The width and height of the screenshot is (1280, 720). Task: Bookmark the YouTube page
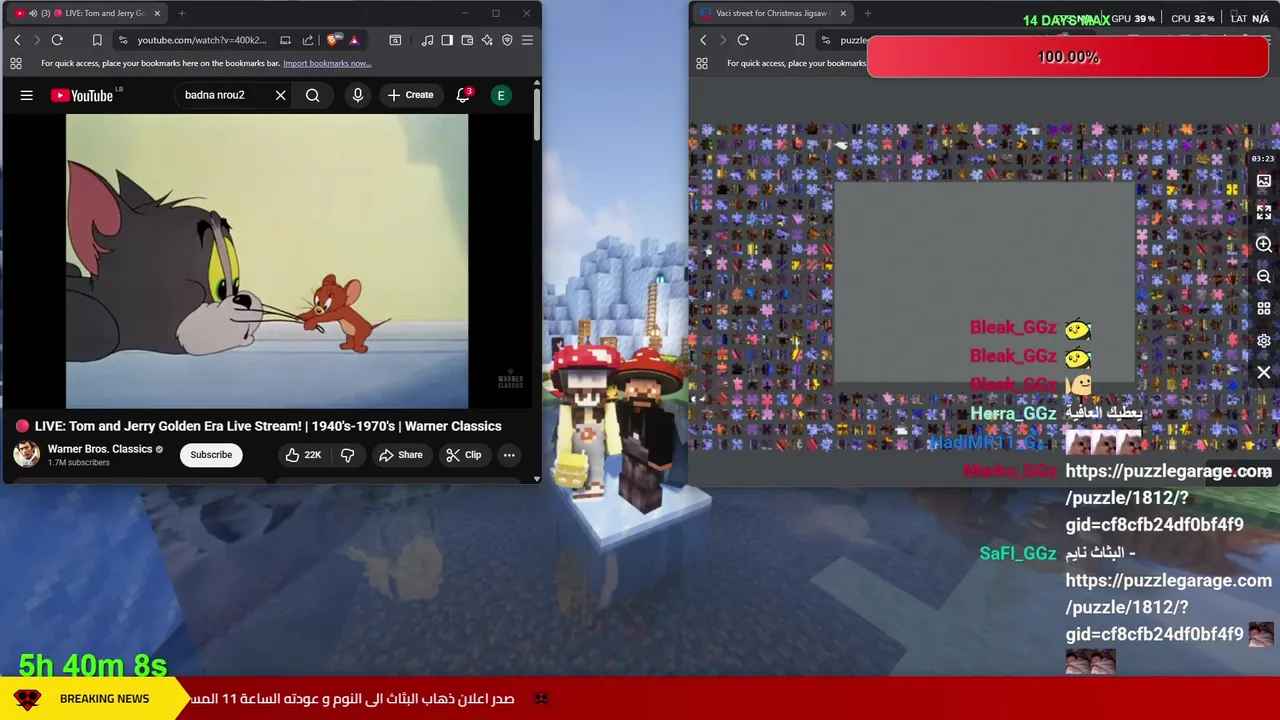coord(97,40)
